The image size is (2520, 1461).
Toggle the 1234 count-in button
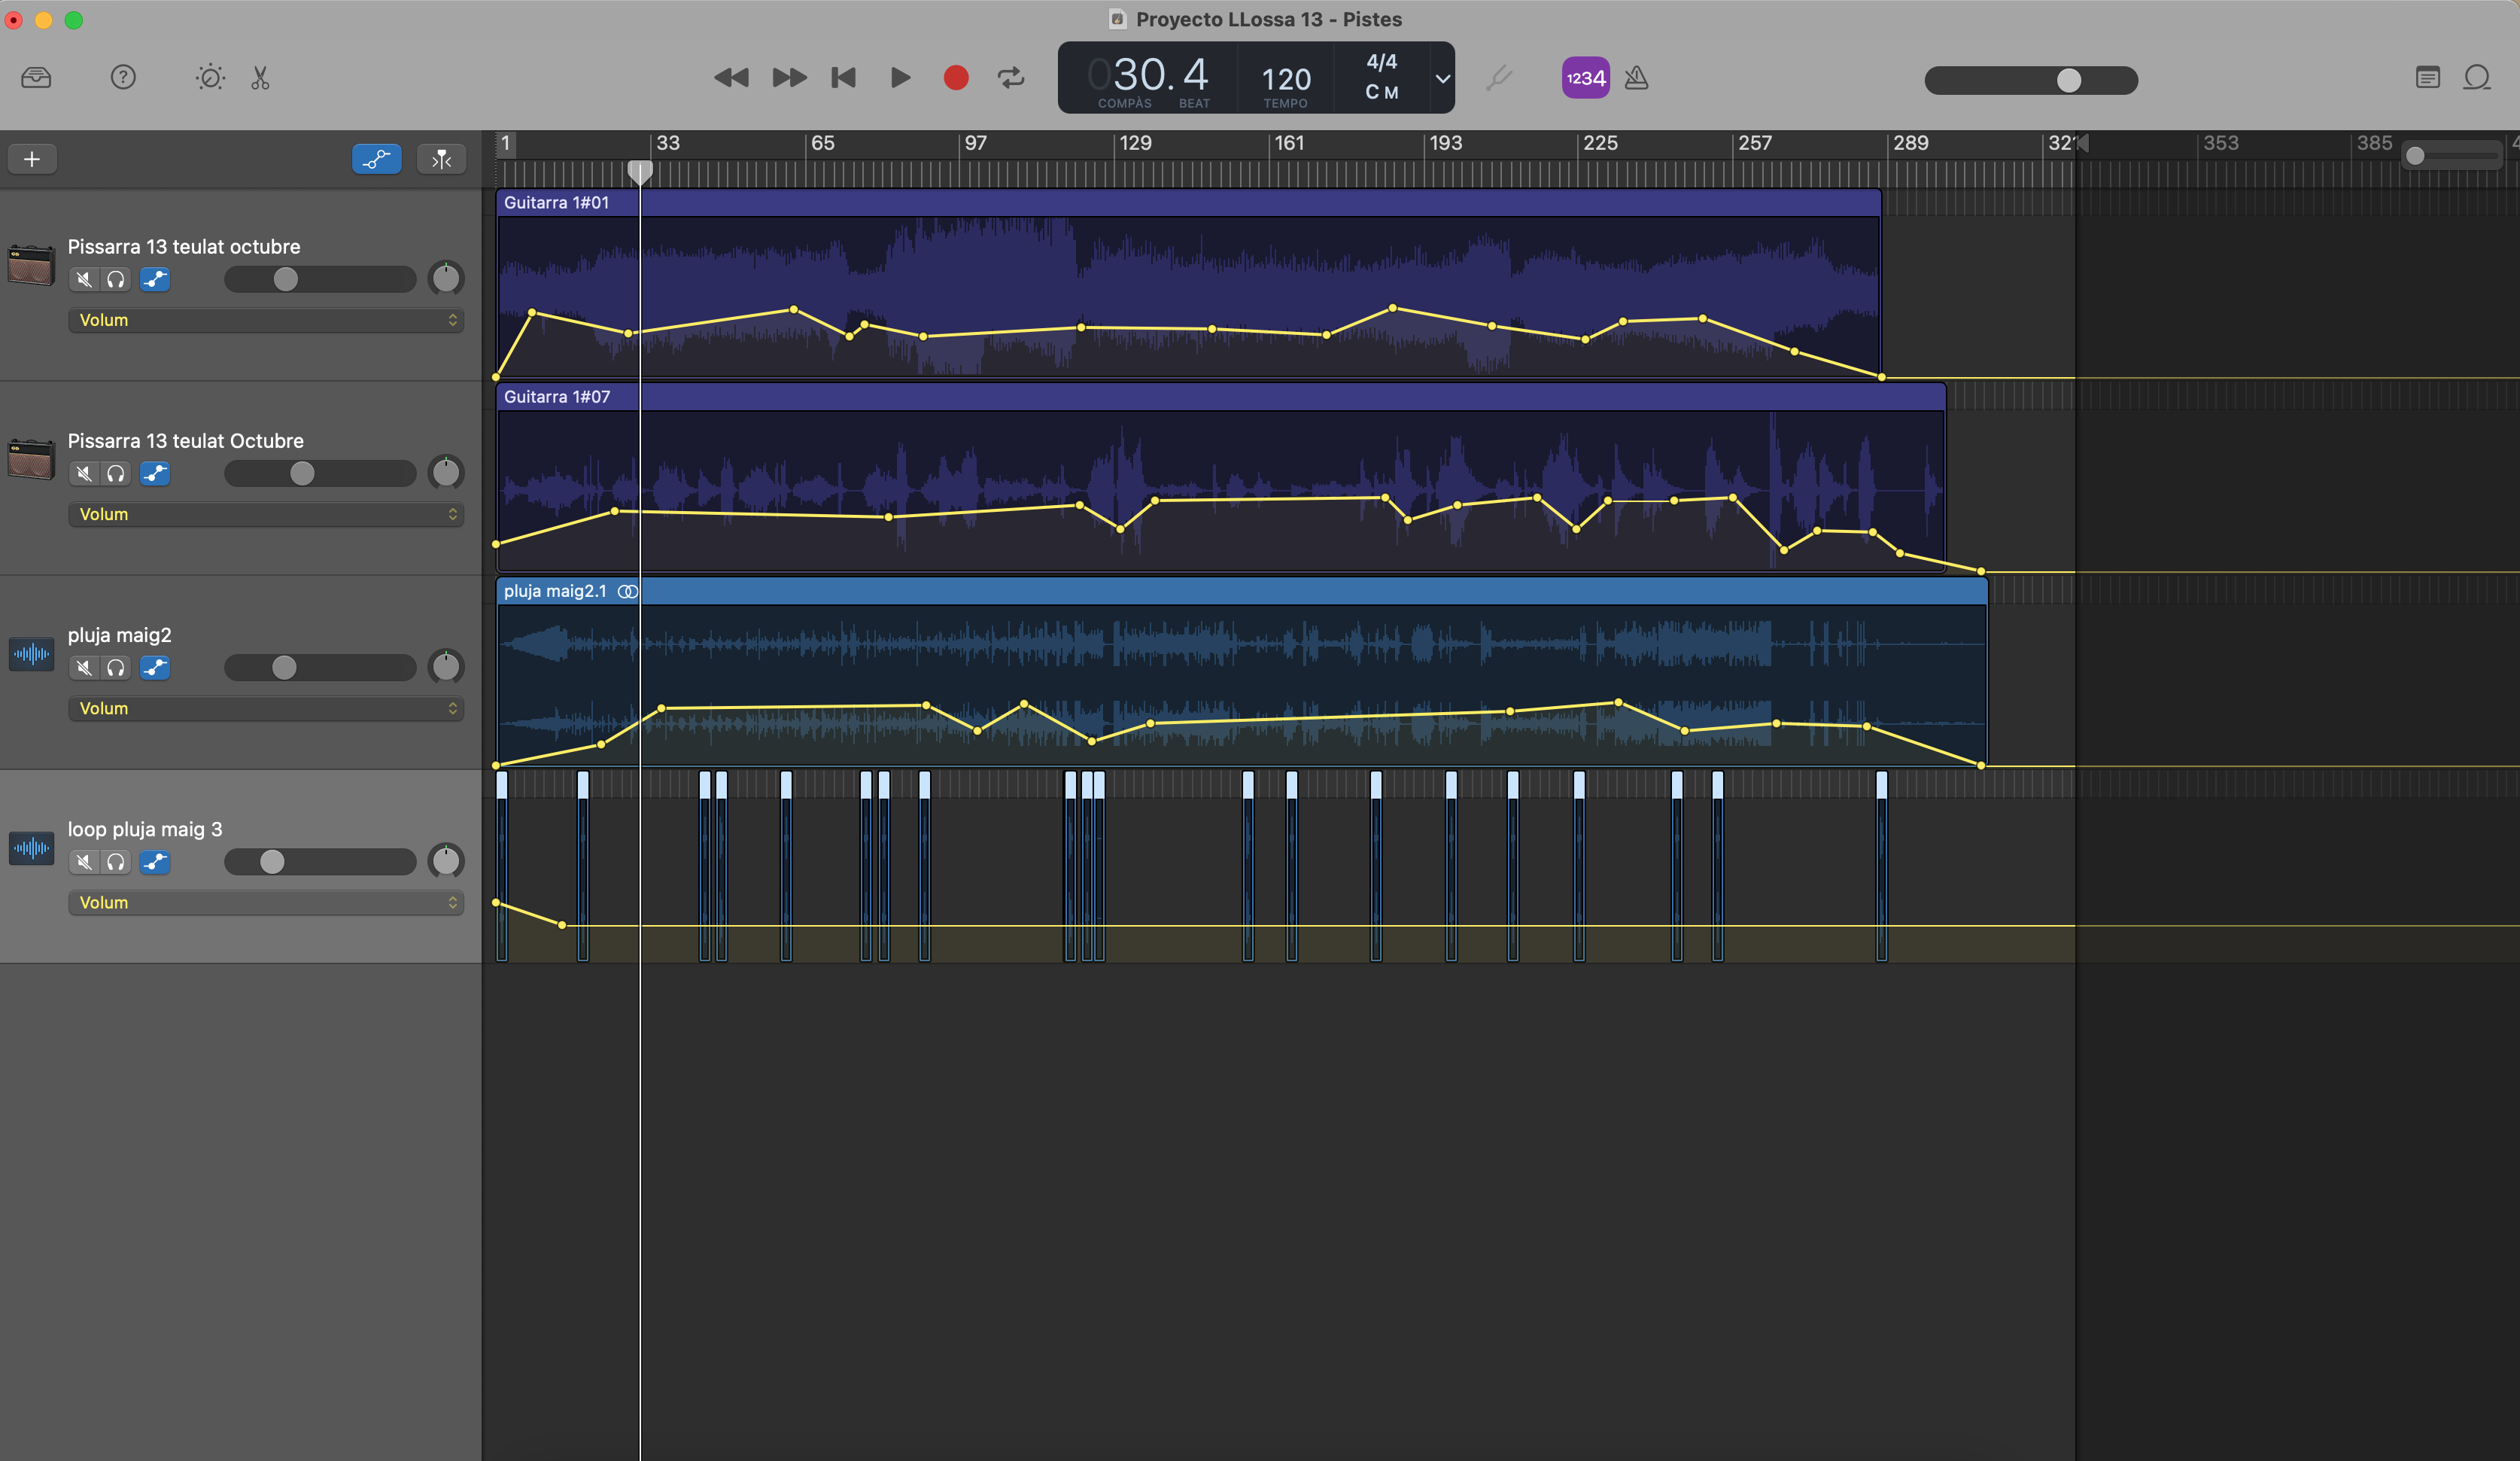1585,78
